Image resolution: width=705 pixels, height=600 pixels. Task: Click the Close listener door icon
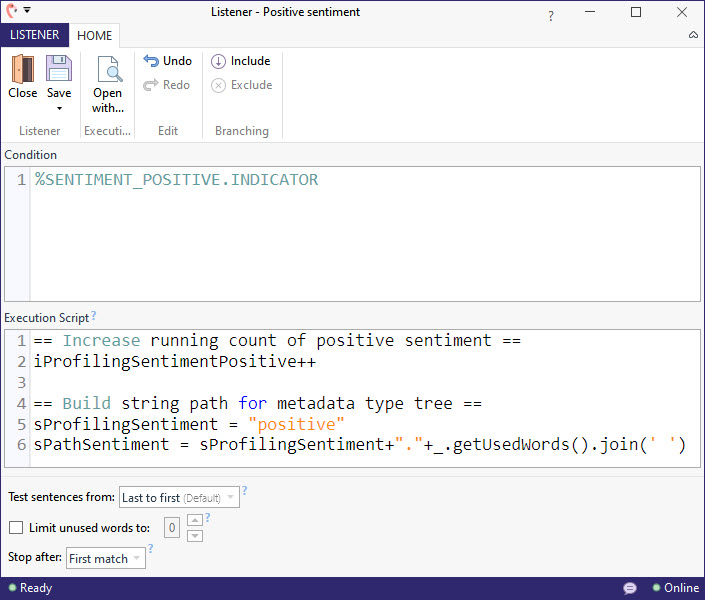(22, 69)
